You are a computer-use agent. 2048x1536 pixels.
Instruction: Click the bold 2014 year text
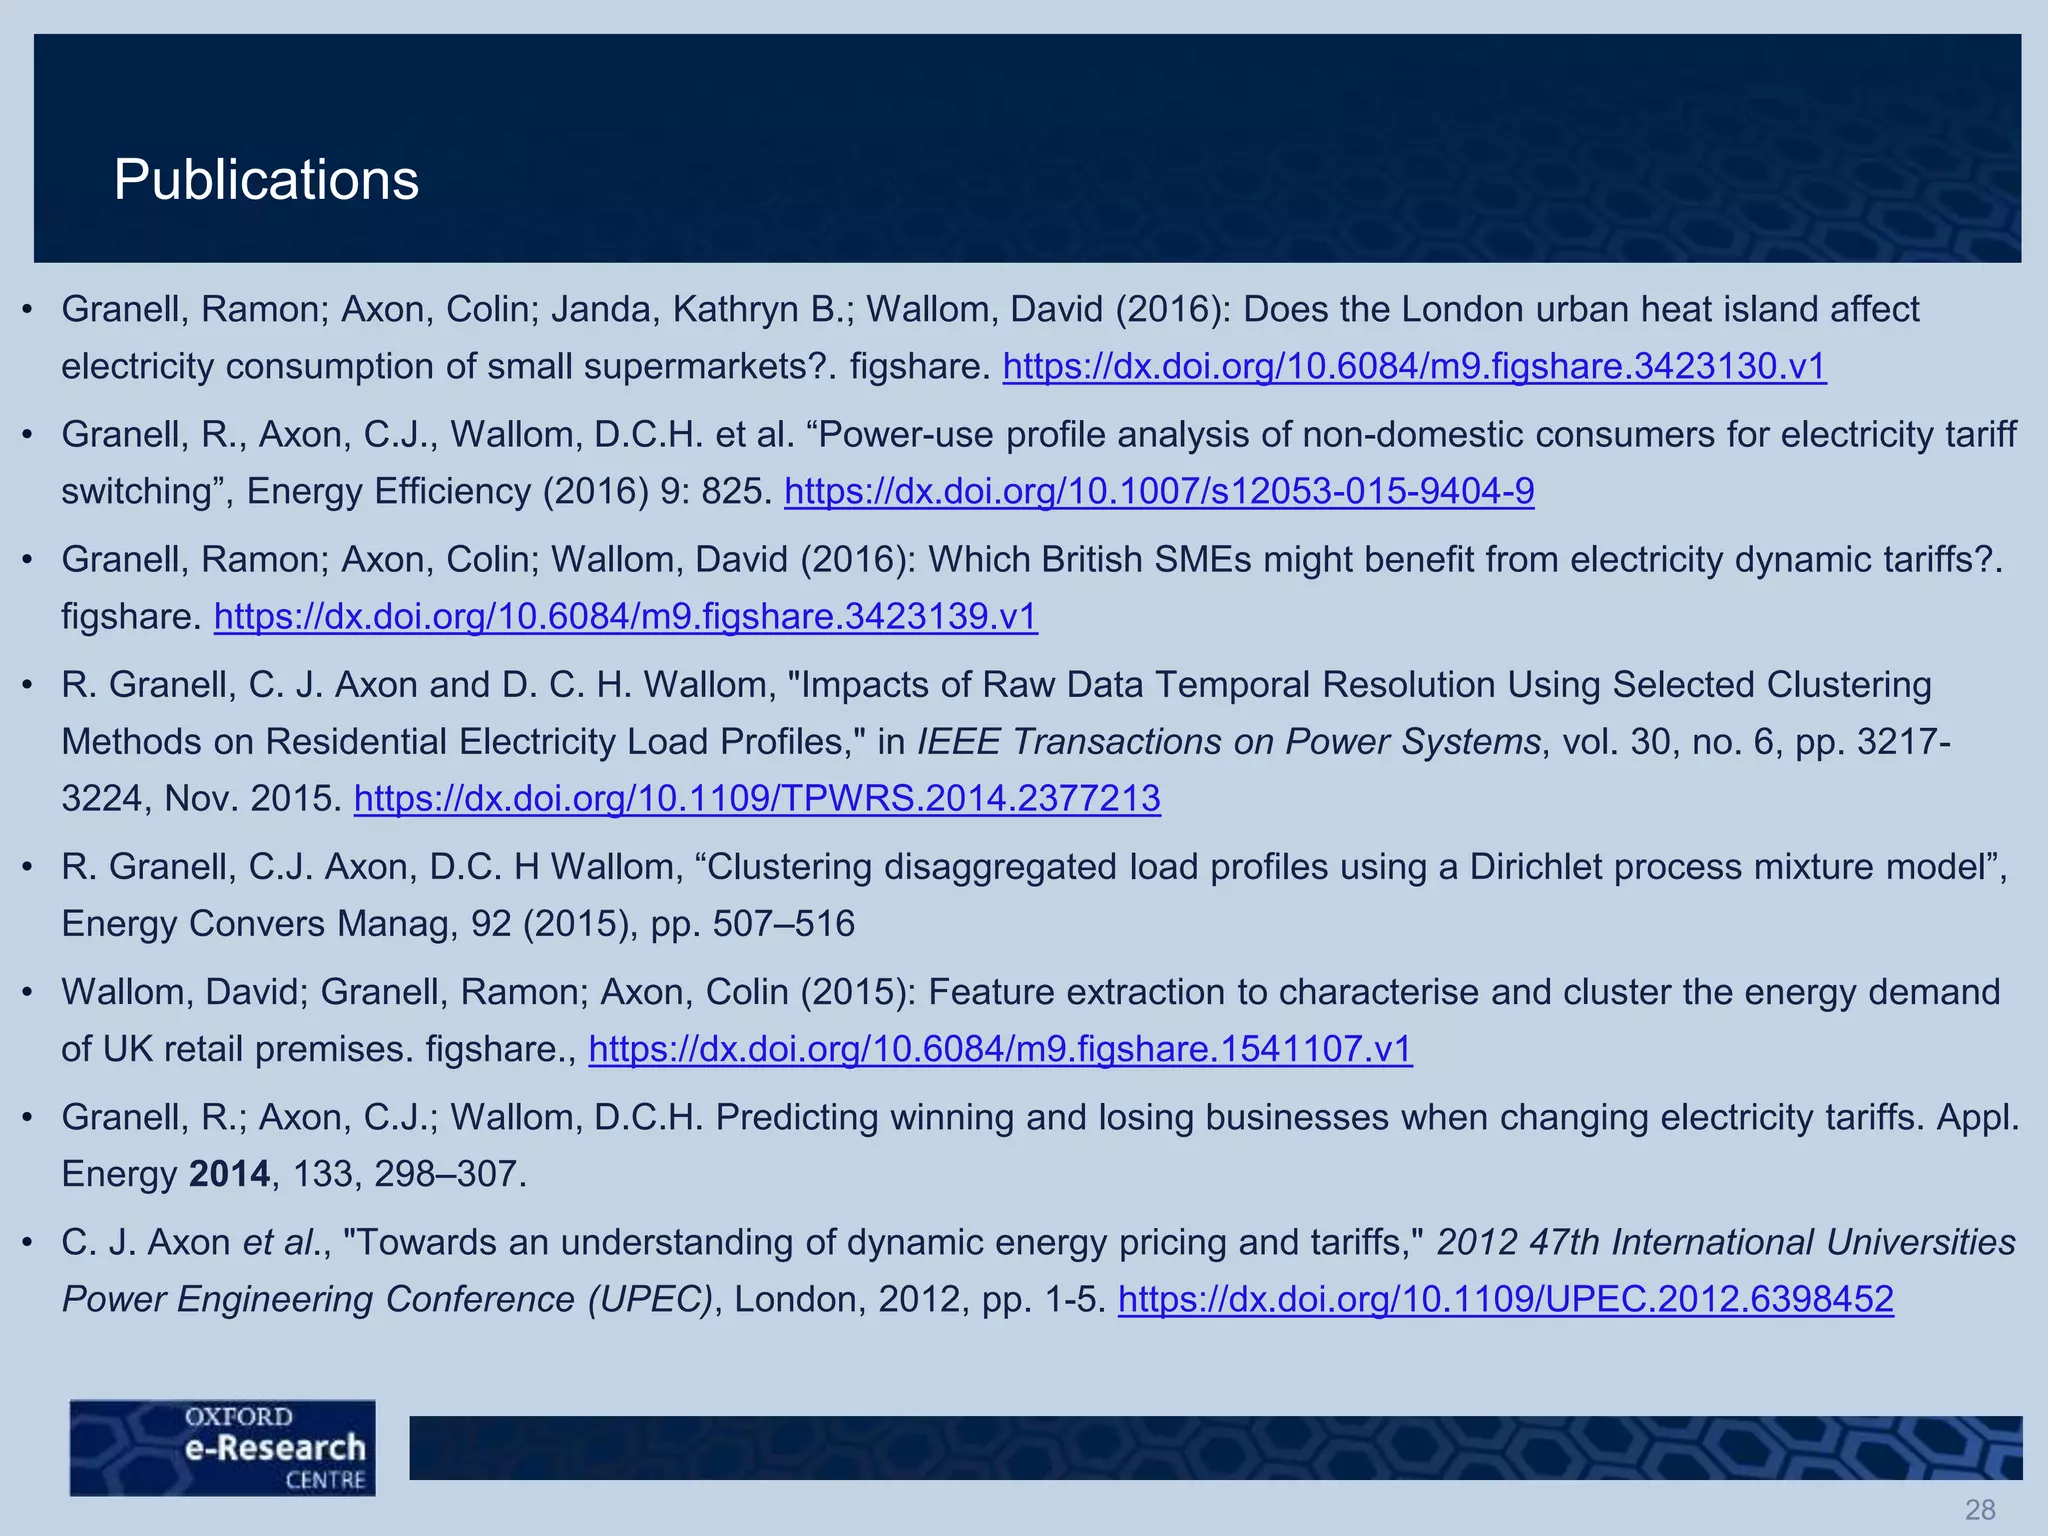click(x=229, y=1173)
